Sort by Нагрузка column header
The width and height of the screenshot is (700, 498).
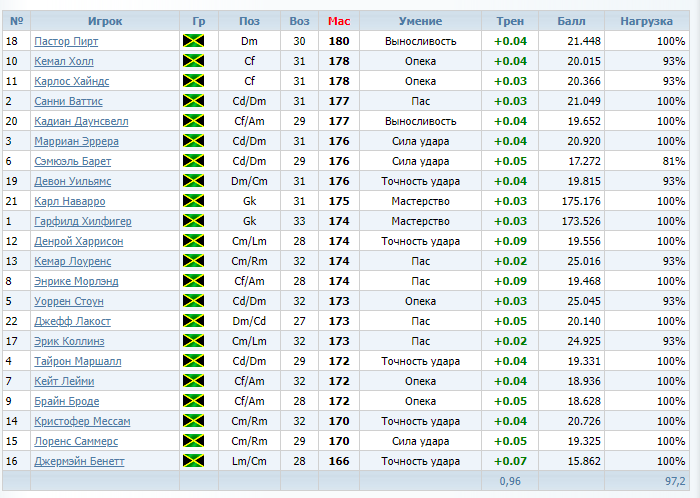(646, 21)
